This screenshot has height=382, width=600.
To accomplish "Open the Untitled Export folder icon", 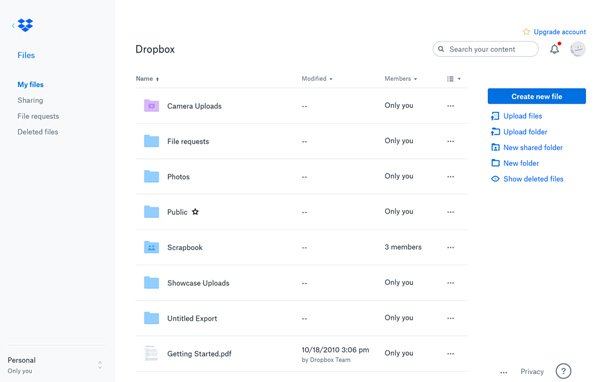I will (x=152, y=318).
